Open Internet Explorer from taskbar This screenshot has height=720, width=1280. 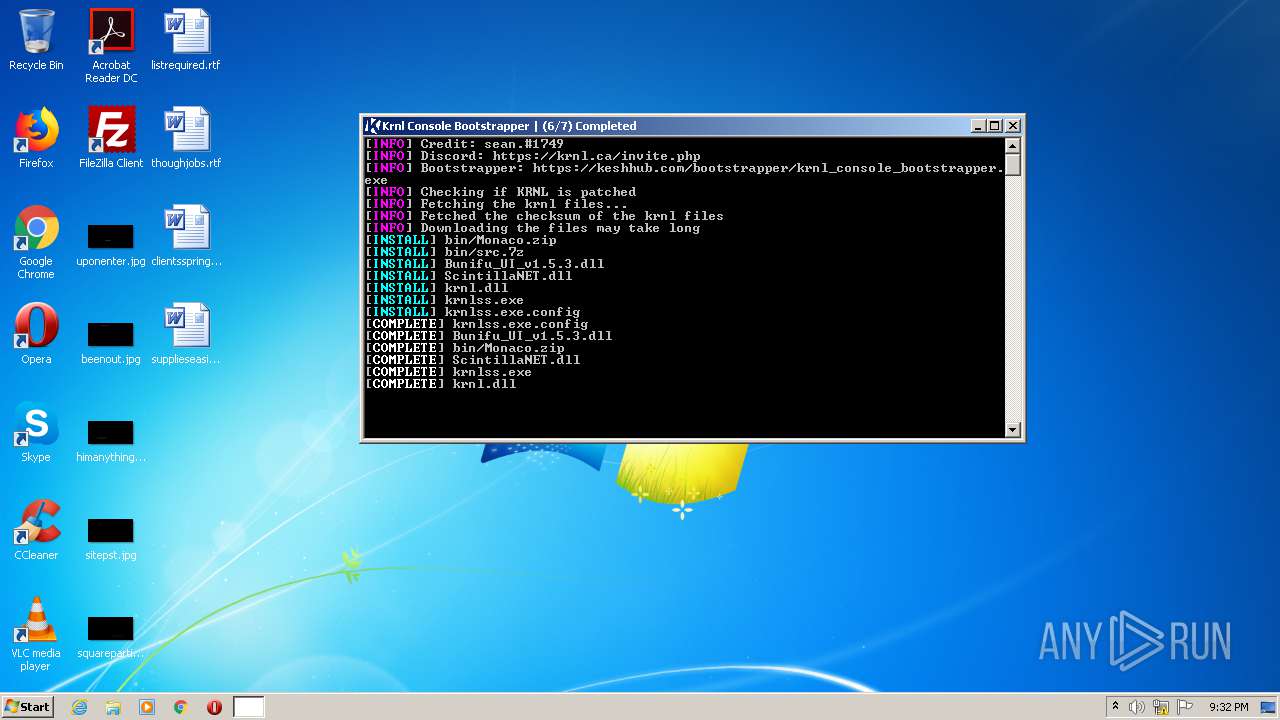click(x=79, y=707)
